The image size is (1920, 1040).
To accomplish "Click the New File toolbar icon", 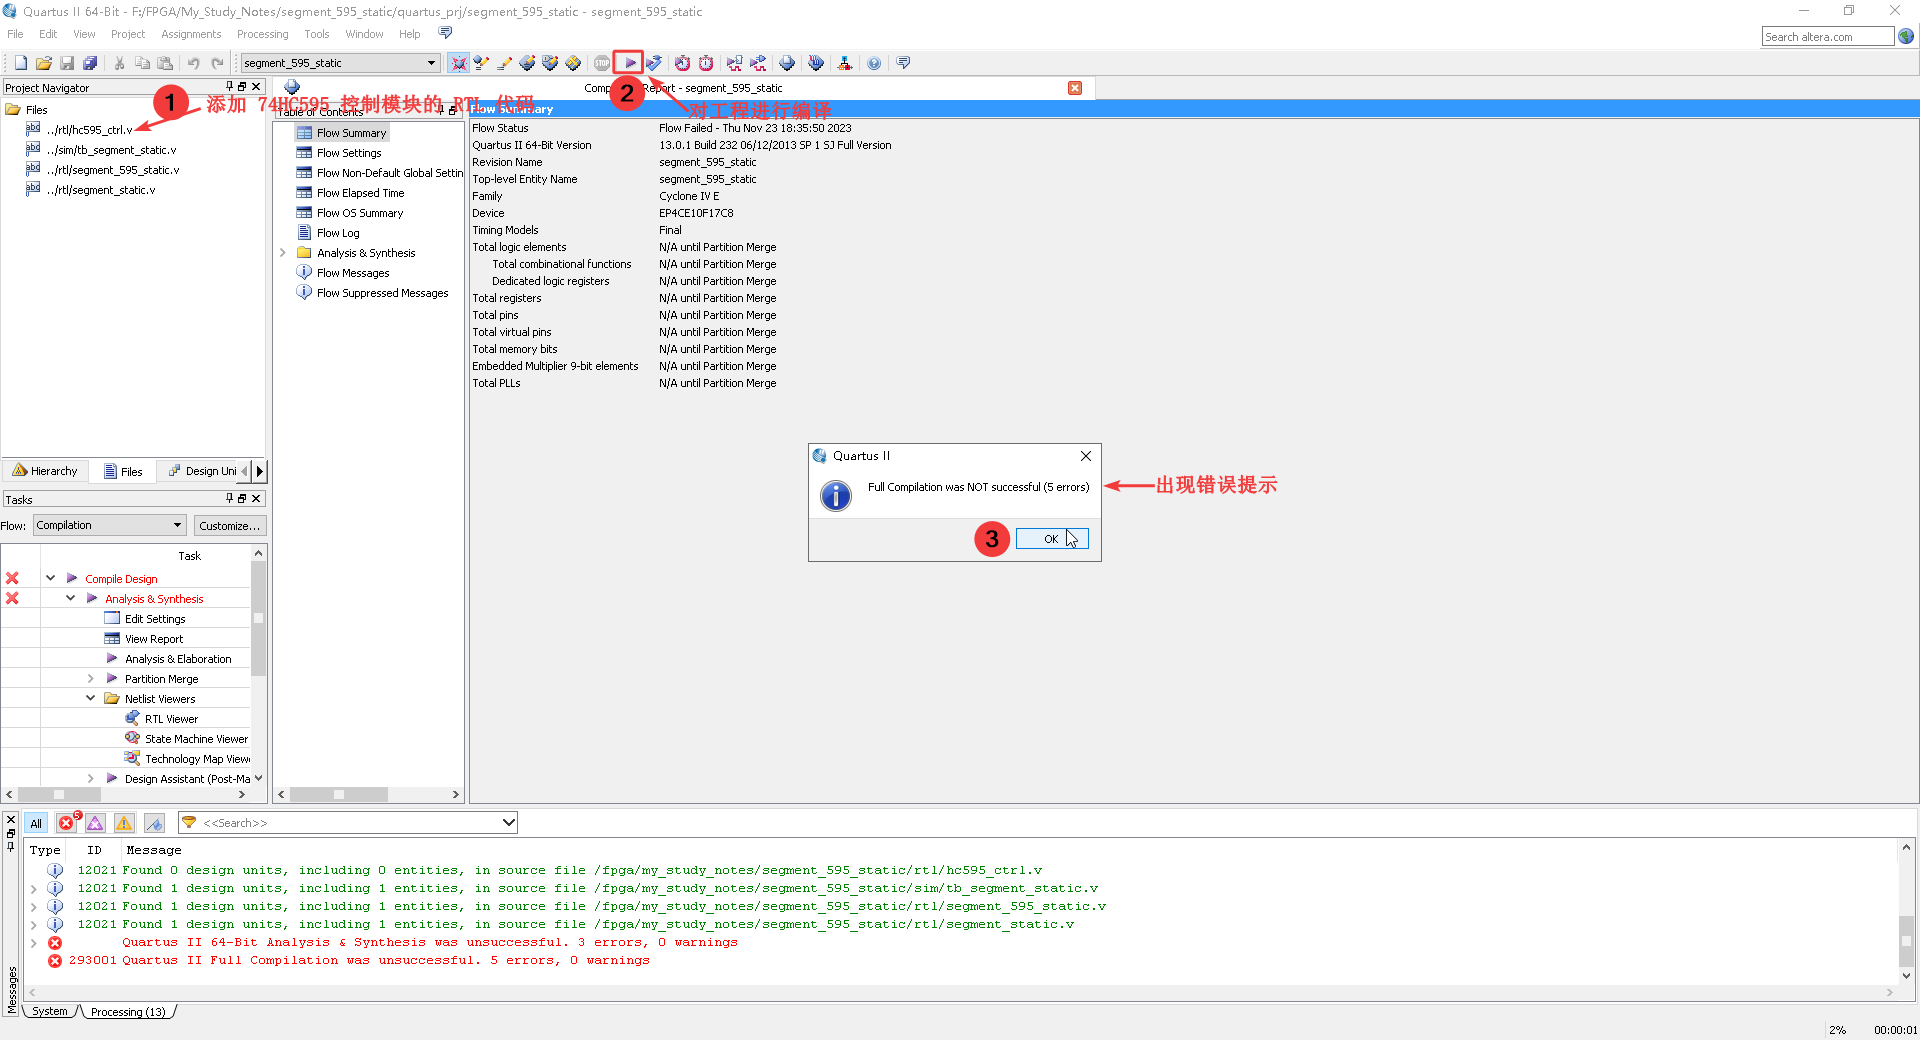I will (20, 63).
